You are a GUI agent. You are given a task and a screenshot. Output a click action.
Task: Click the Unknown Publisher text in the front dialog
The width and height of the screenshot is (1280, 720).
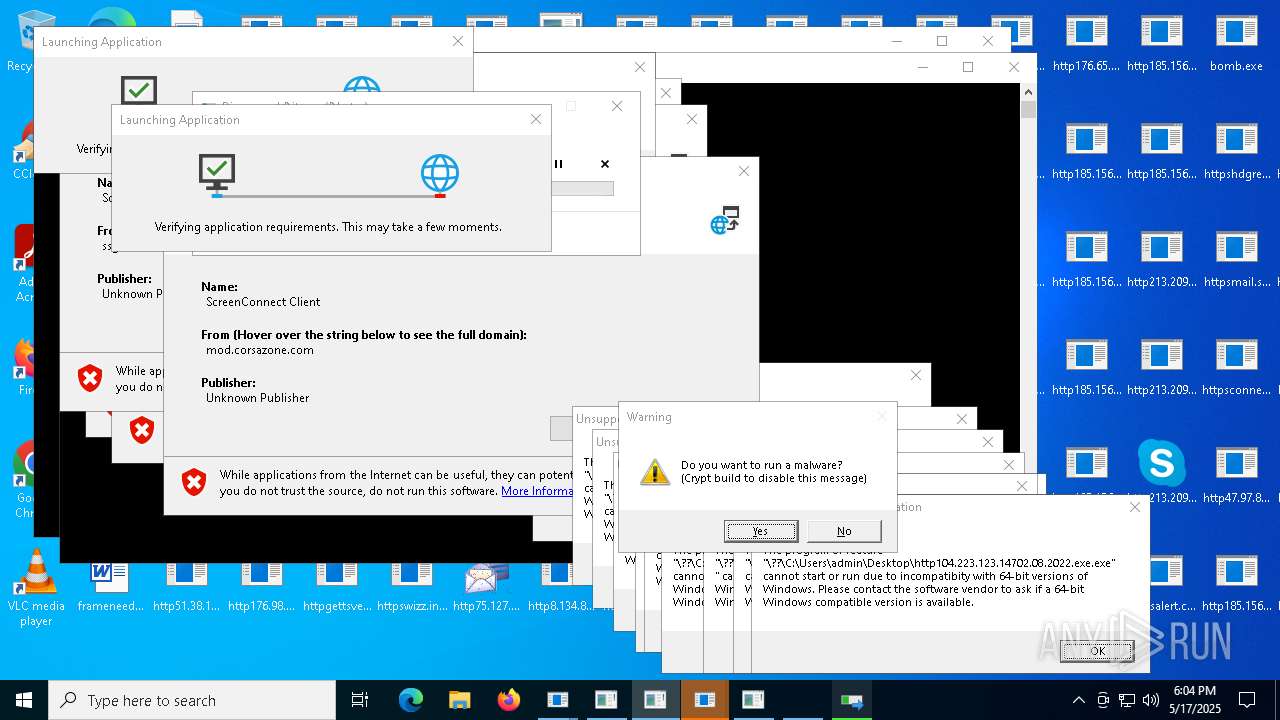(258, 398)
